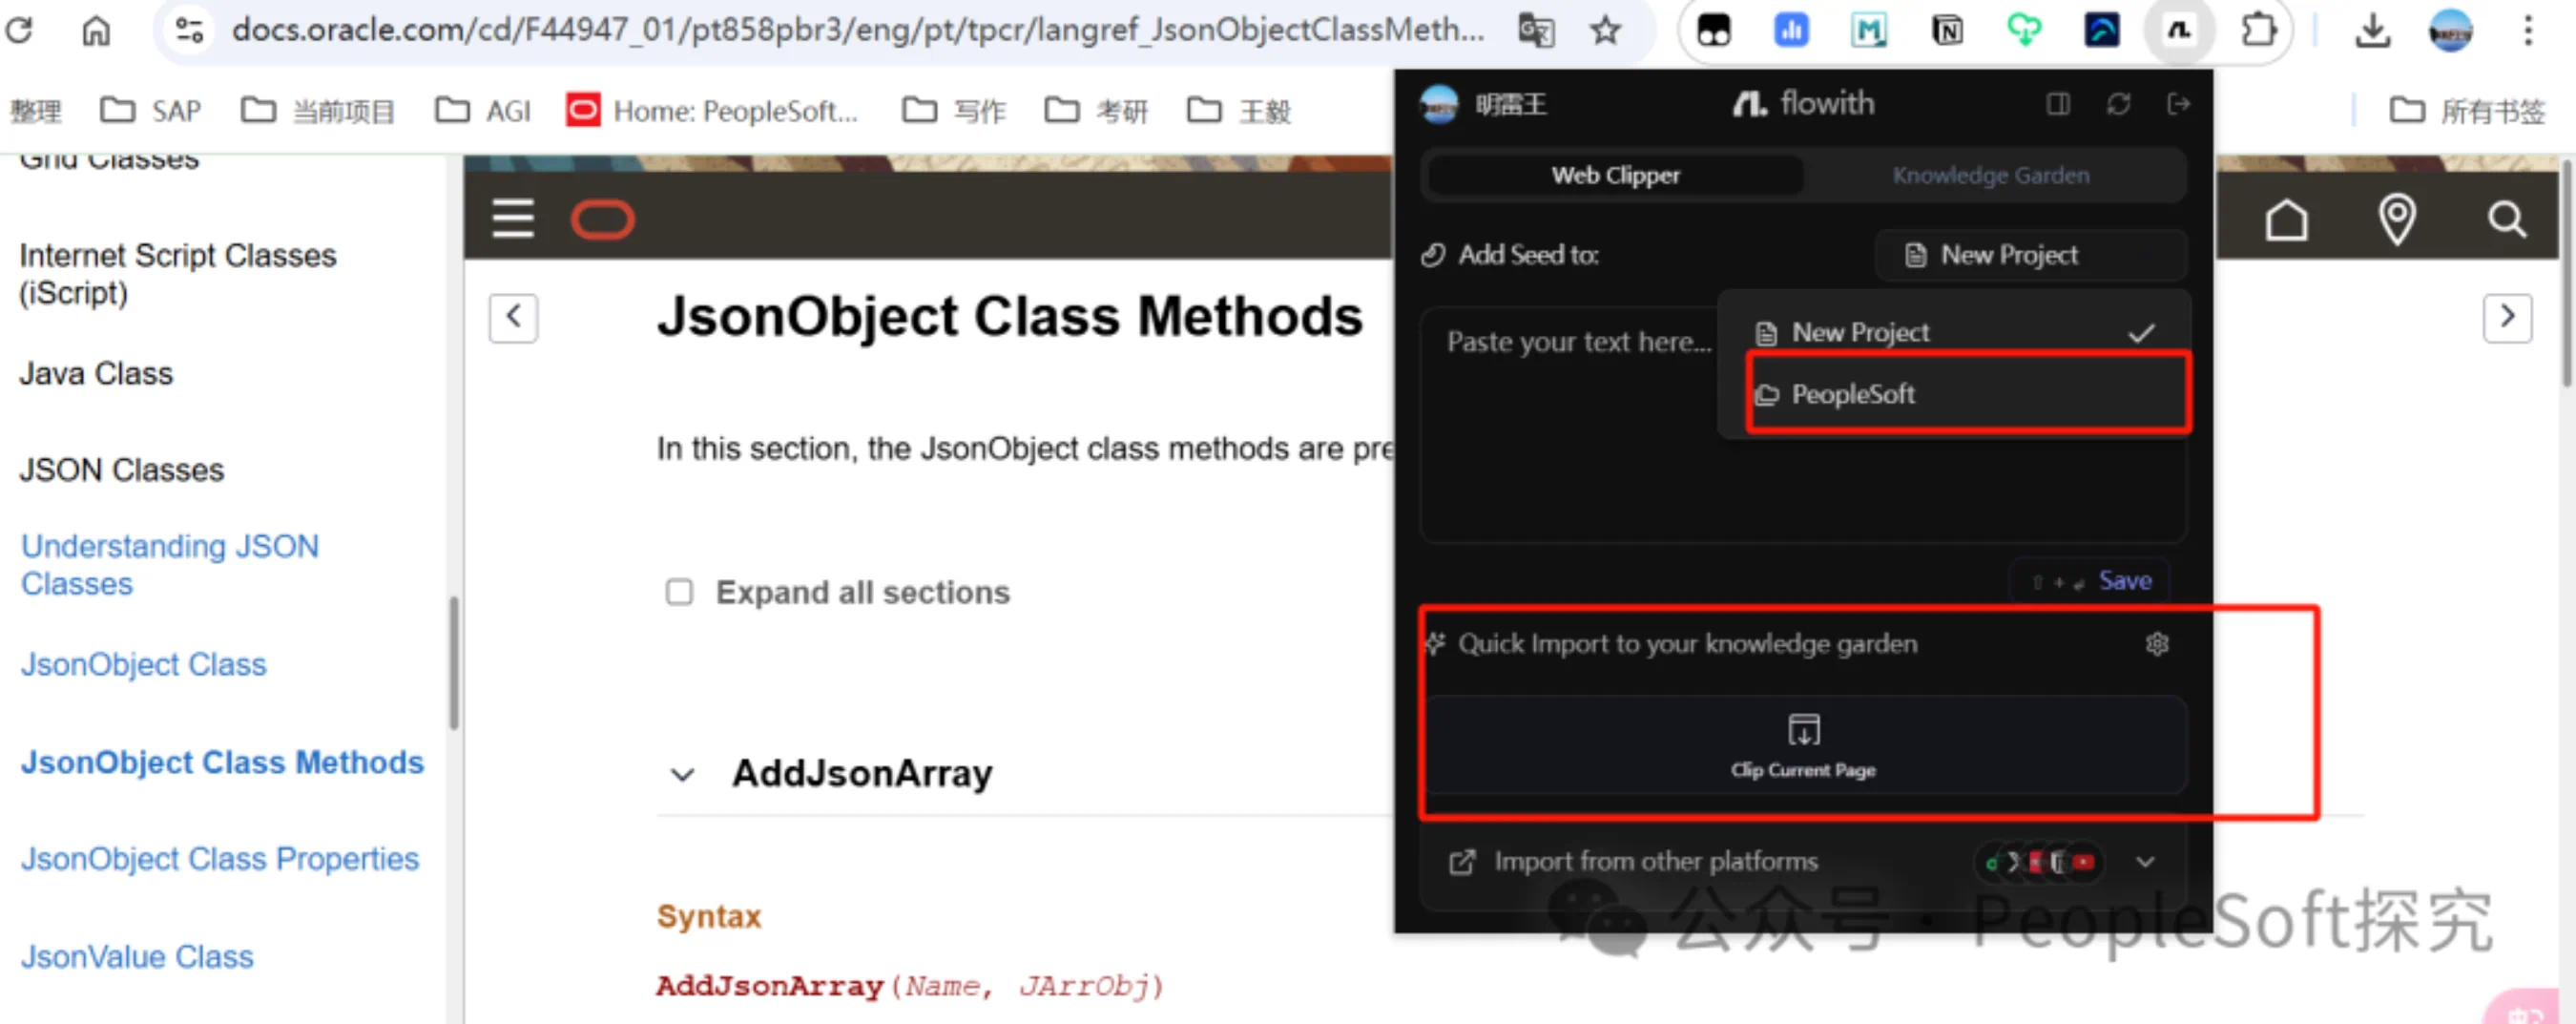Open Java Class sidebar item

pyautogui.click(x=96, y=373)
